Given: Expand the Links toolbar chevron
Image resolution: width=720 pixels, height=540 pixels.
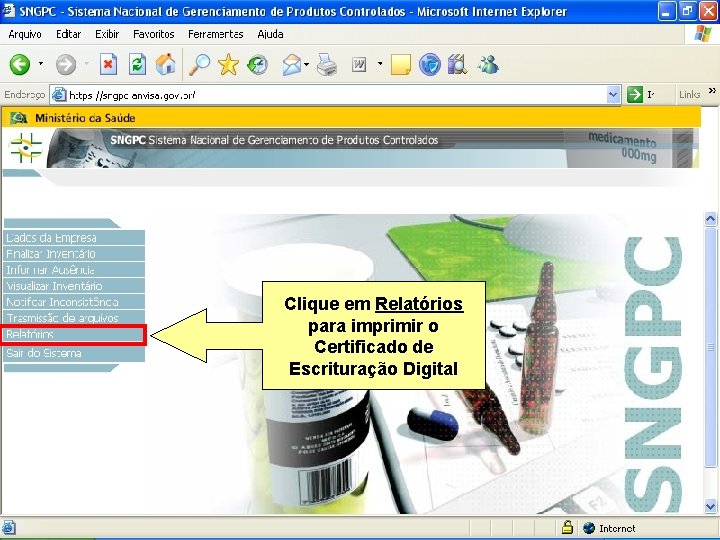Looking at the screenshot, I should point(712,90).
